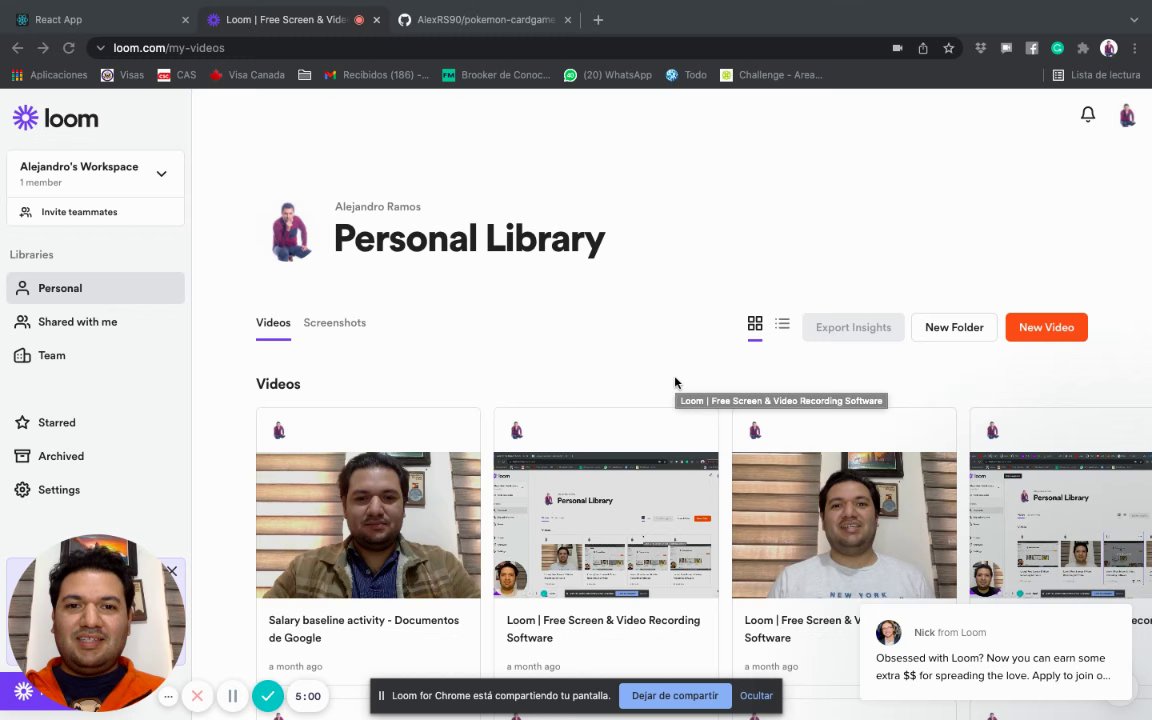Viewport: 1152px width, 720px height.
Task: Open Loom Settings
Action: point(96,490)
